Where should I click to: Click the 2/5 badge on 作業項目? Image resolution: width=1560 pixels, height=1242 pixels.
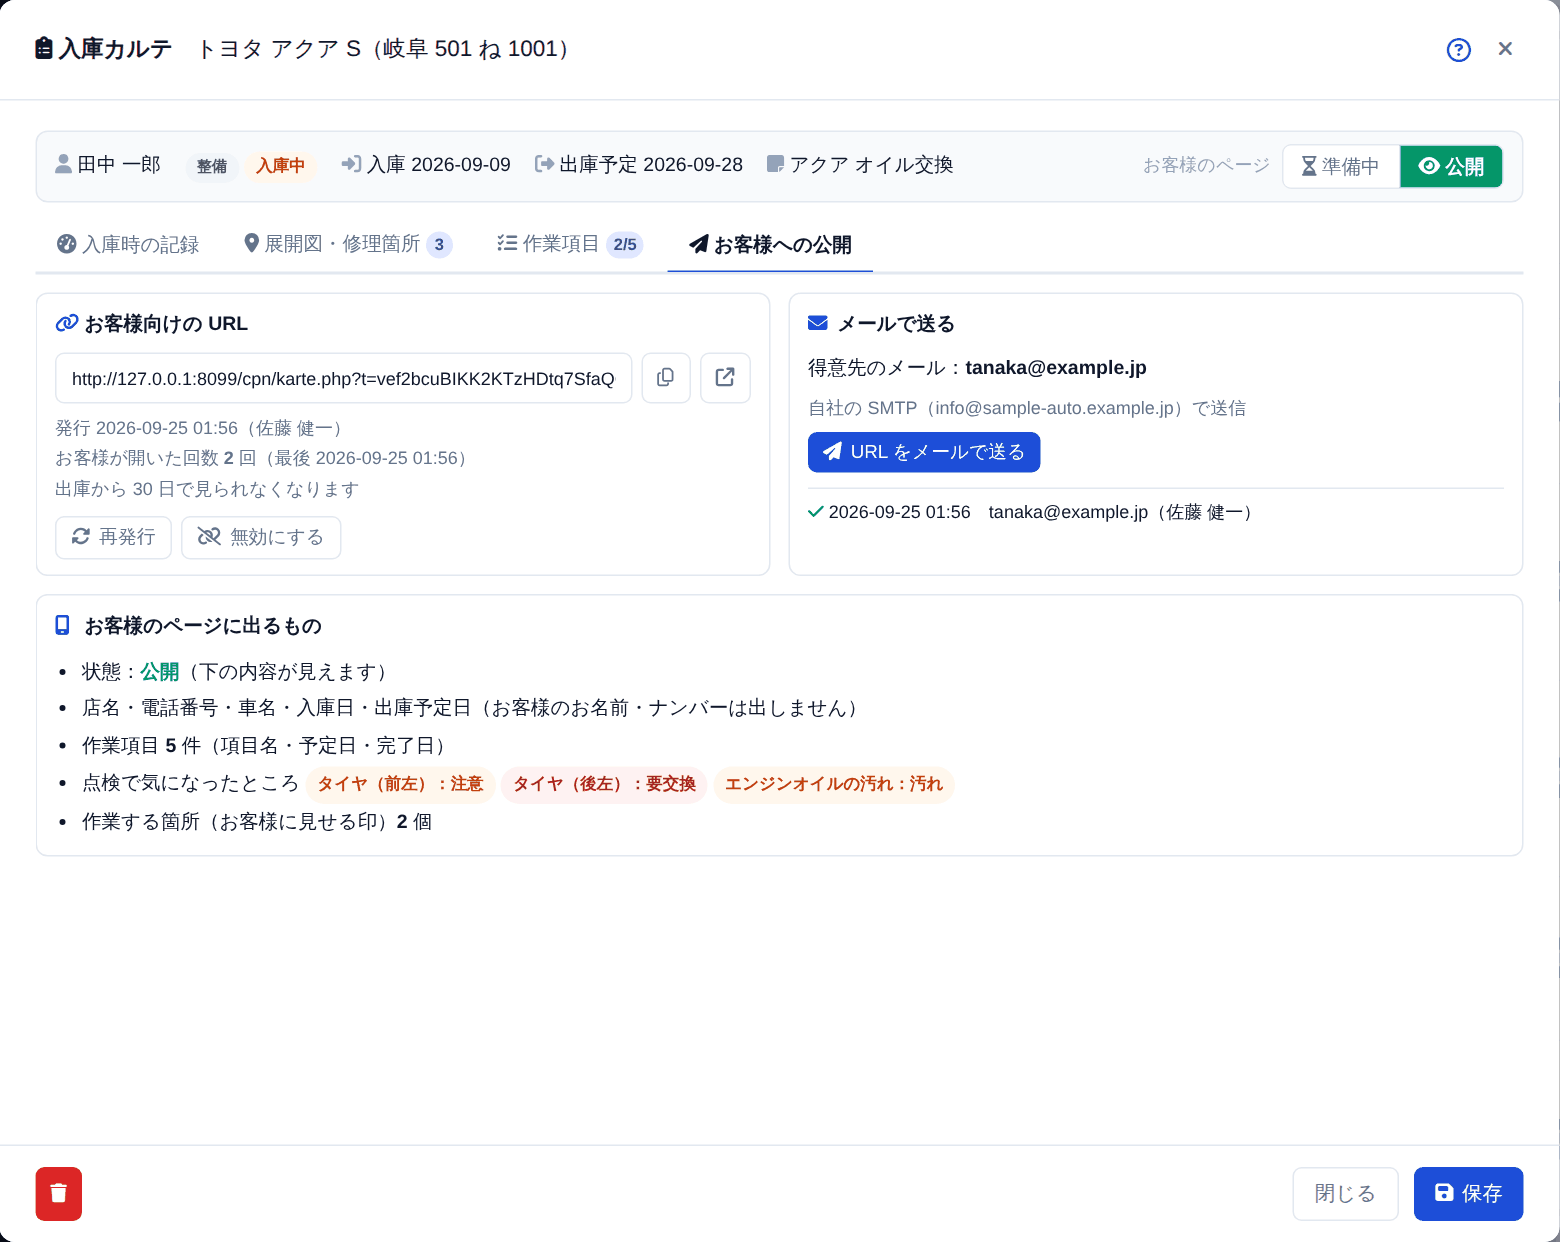625,244
